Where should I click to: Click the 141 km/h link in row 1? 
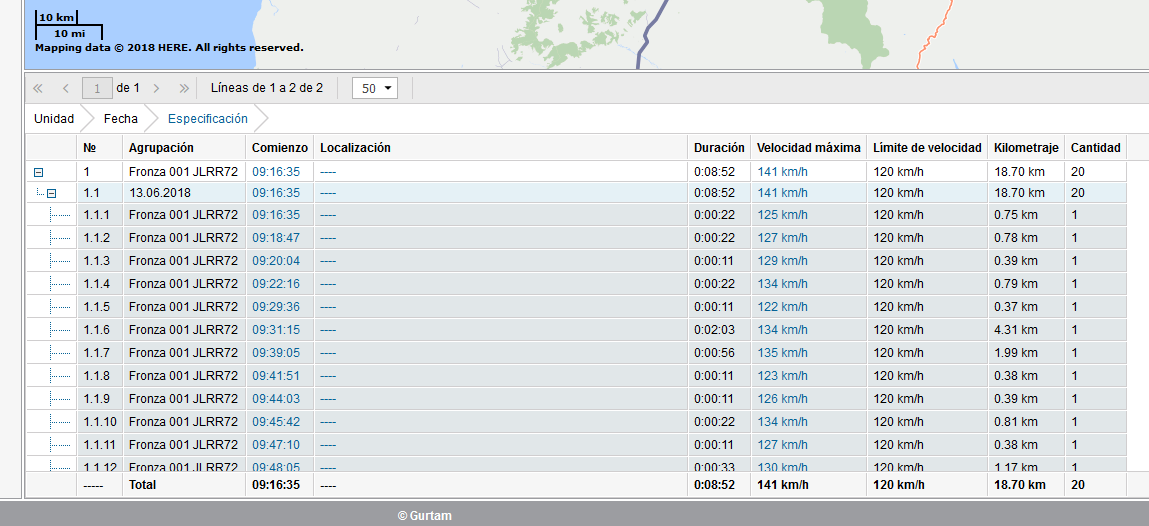(781, 172)
